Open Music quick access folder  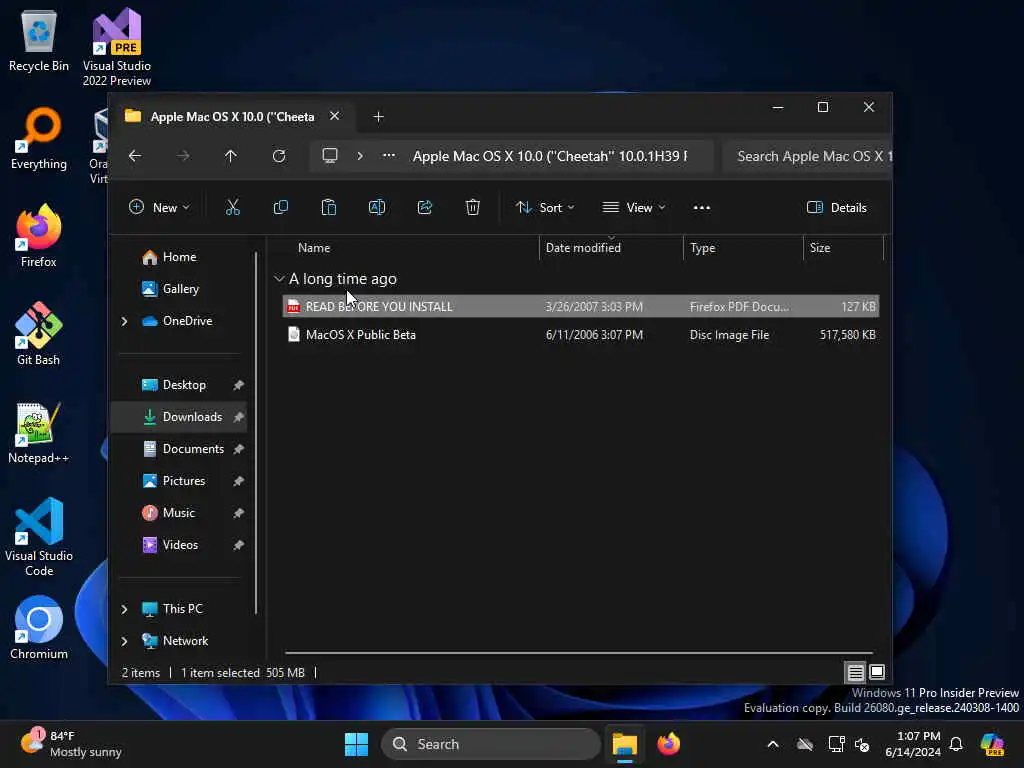180,513
